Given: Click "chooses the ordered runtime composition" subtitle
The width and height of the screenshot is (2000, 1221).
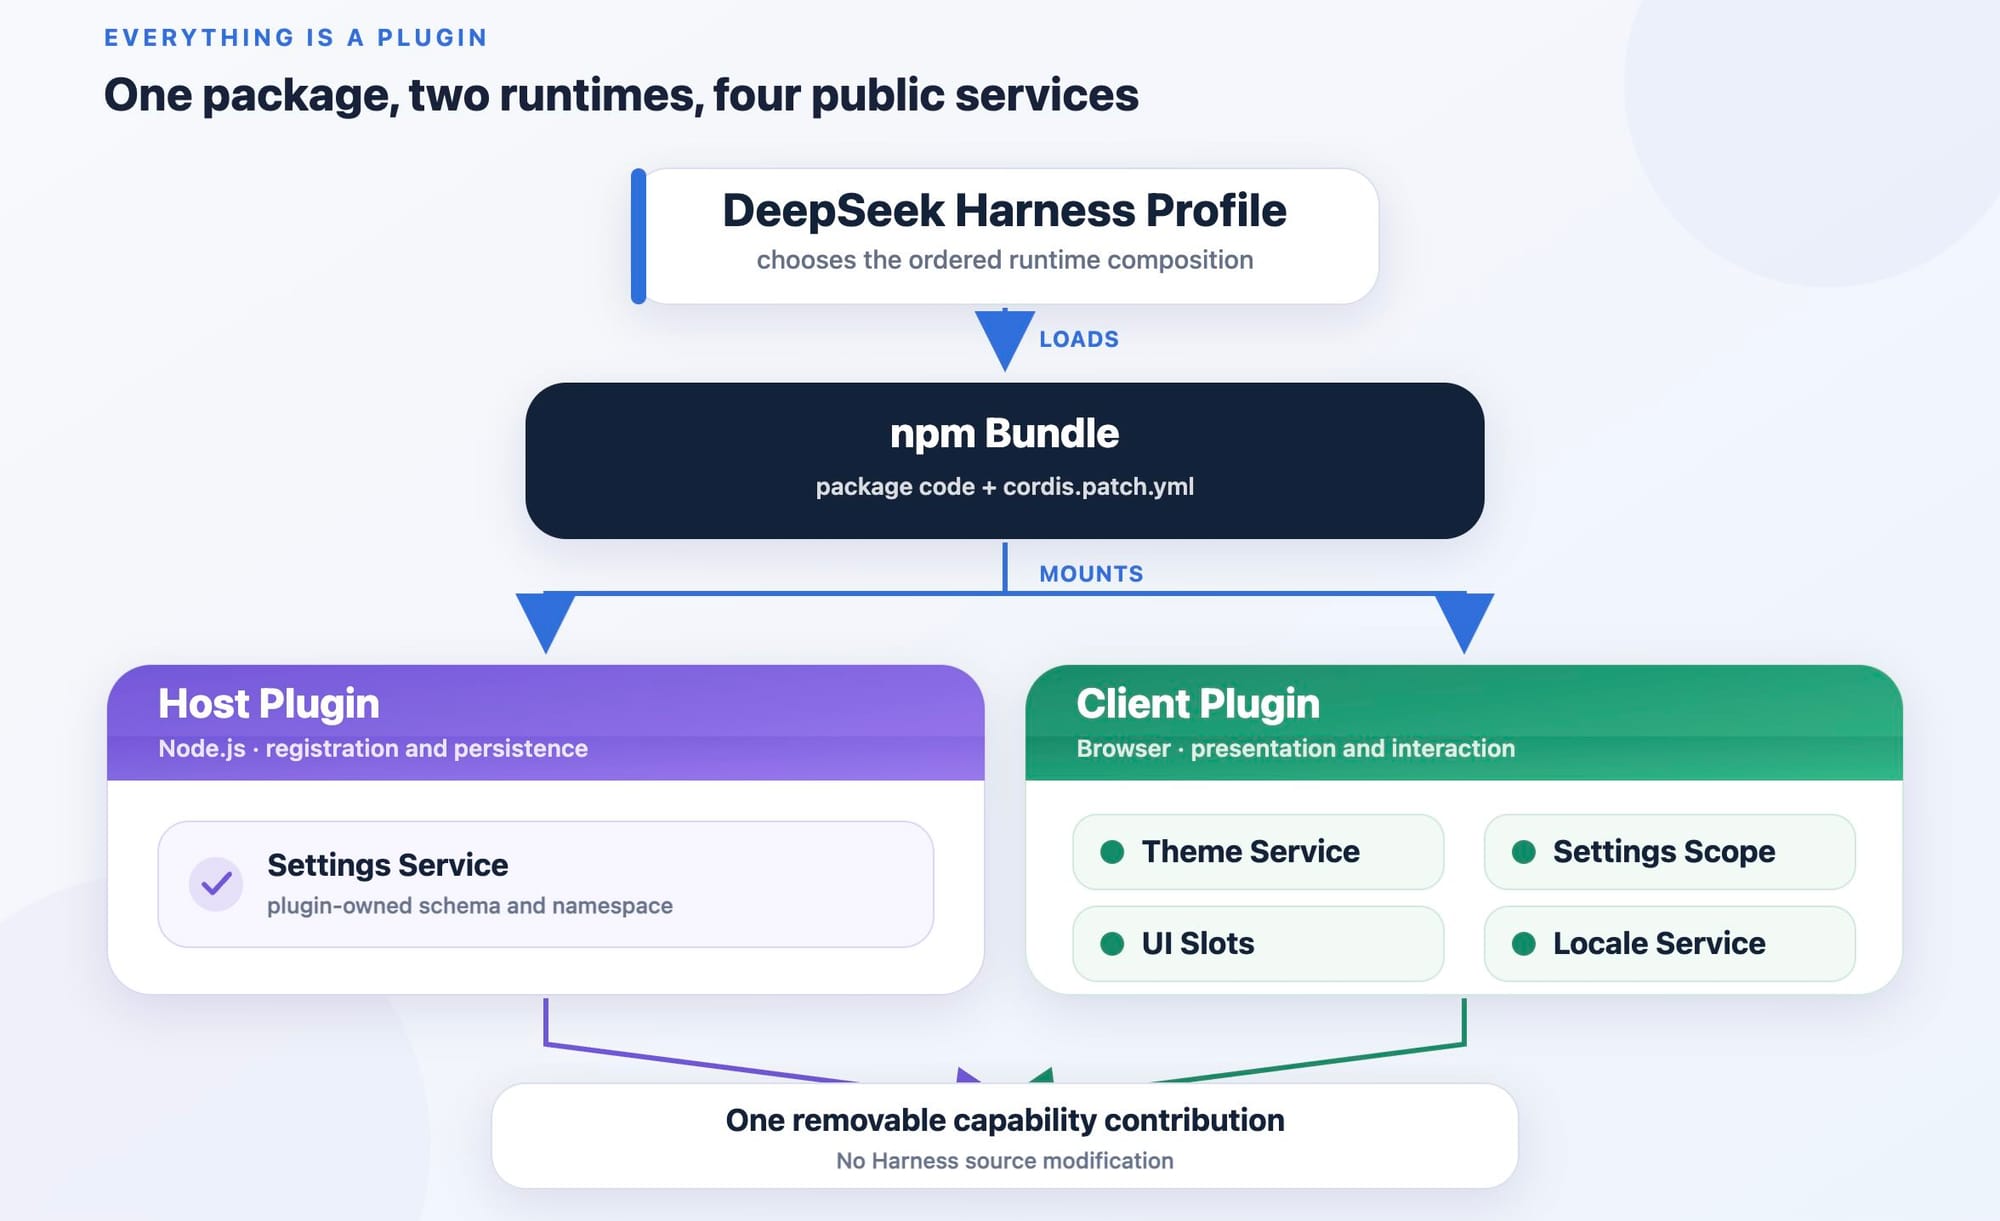Looking at the screenshot, I should click(1005, 260).
